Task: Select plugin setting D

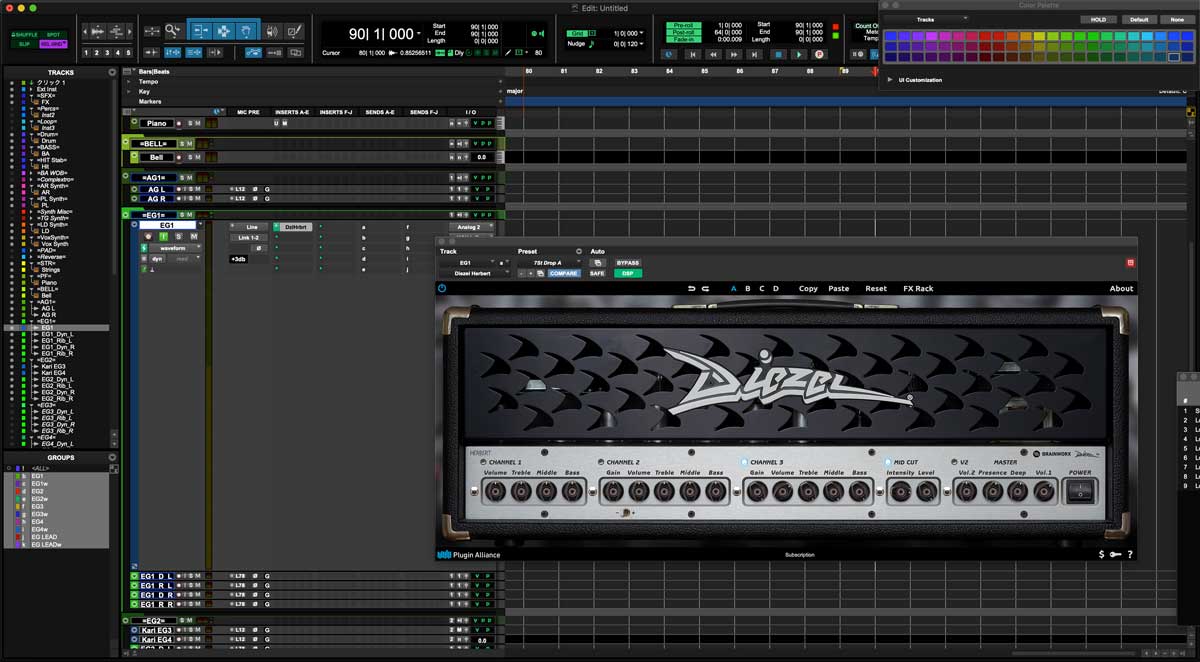Action: pyautogui.click(x=776, y=288)
